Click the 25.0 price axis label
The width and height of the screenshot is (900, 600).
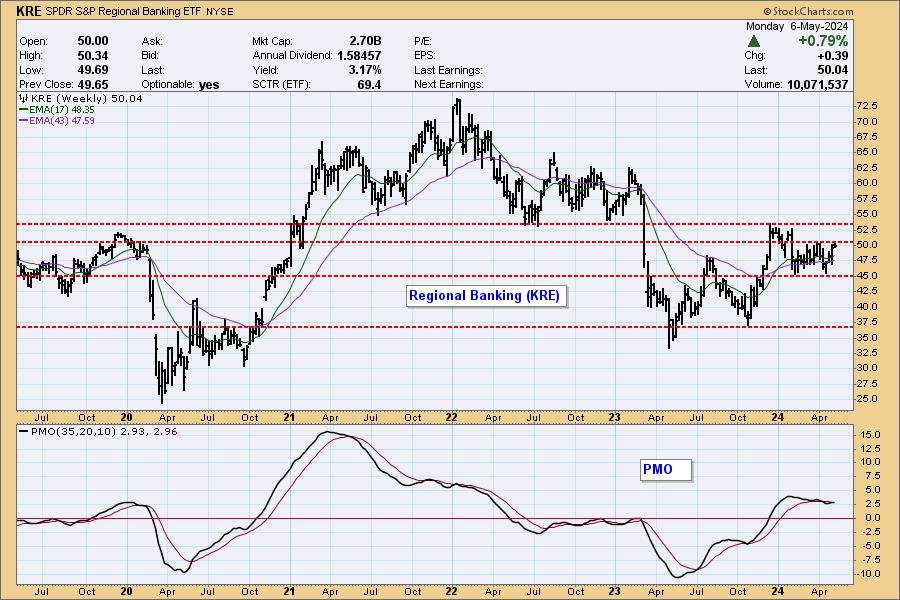867,398
